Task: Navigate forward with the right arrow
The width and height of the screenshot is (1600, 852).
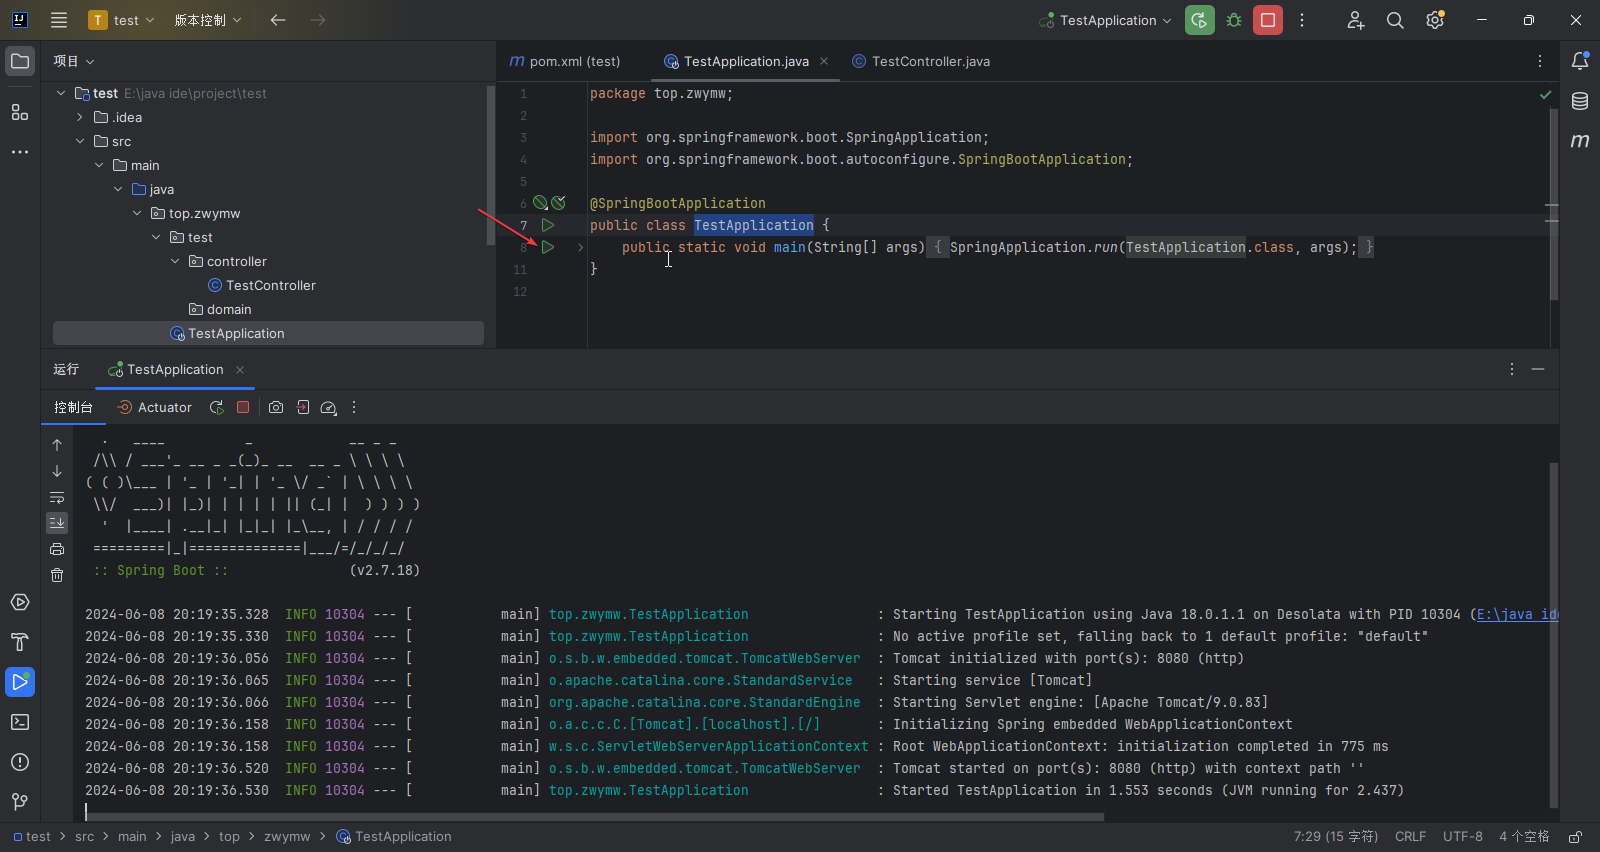Action: [x=318, y=20]
